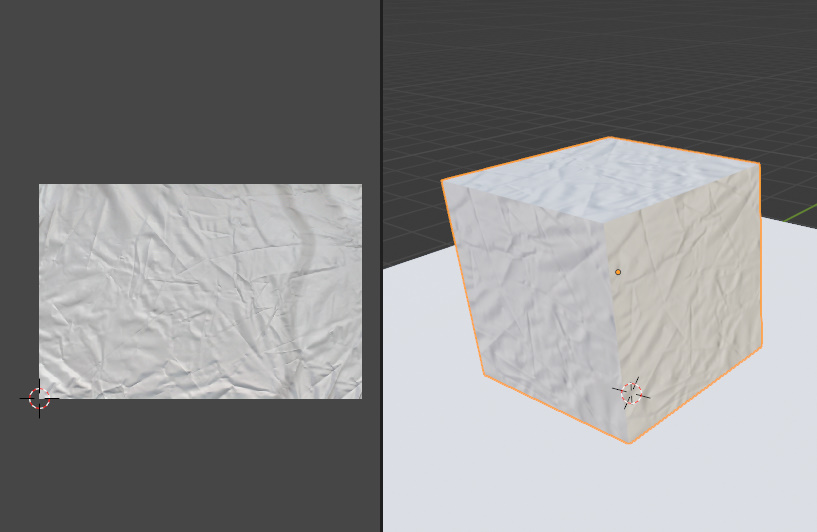Click the 3D cursor in front of the cube
Screen dimensions: 817x532
point(631,393)
